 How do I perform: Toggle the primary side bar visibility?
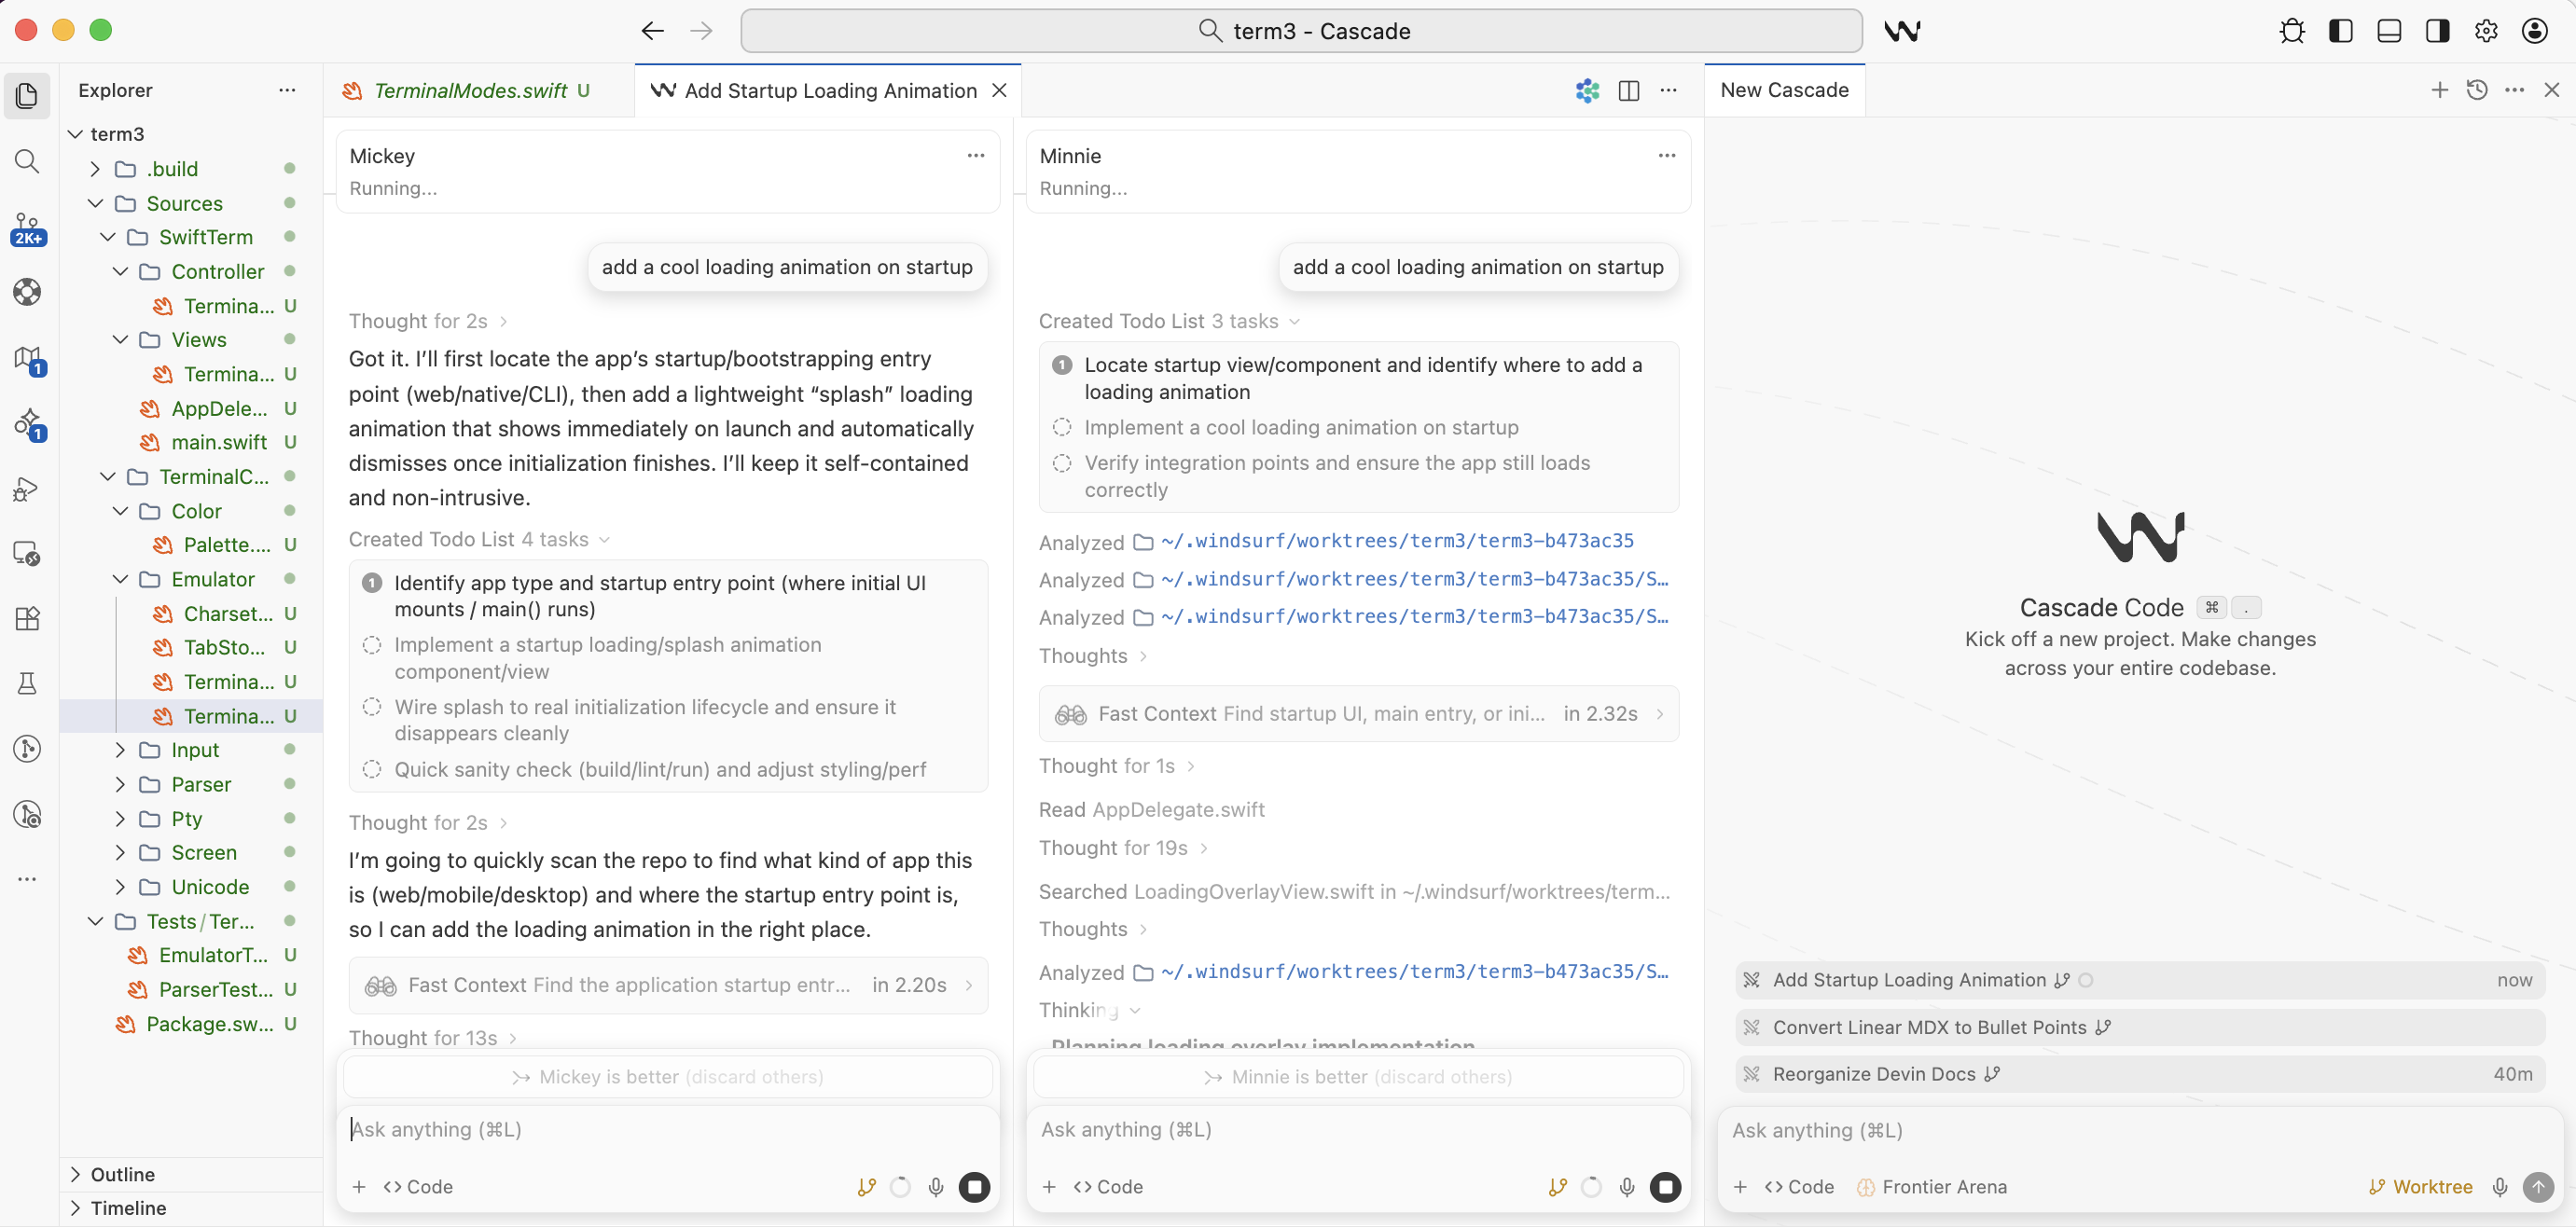[2340, 31]
